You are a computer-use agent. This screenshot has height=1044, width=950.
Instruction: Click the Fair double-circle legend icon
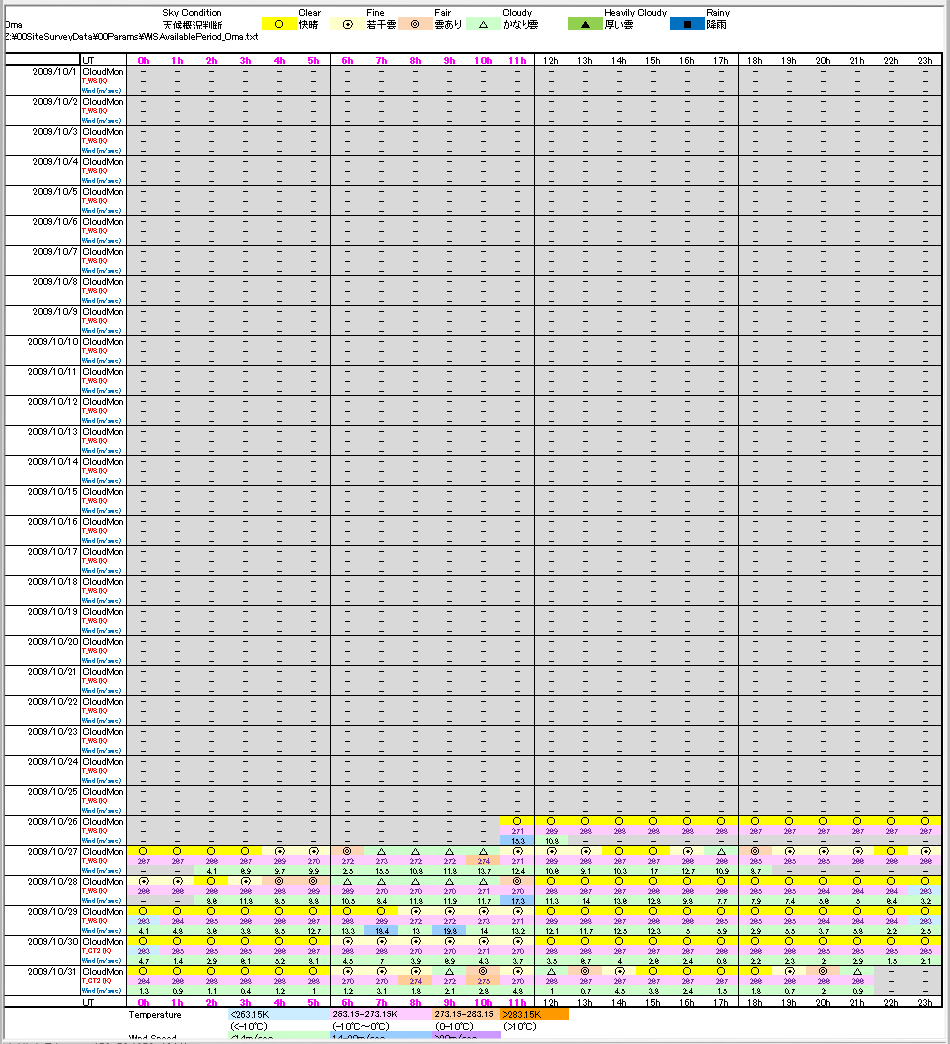pyautogui.click(x=415, y=23)
